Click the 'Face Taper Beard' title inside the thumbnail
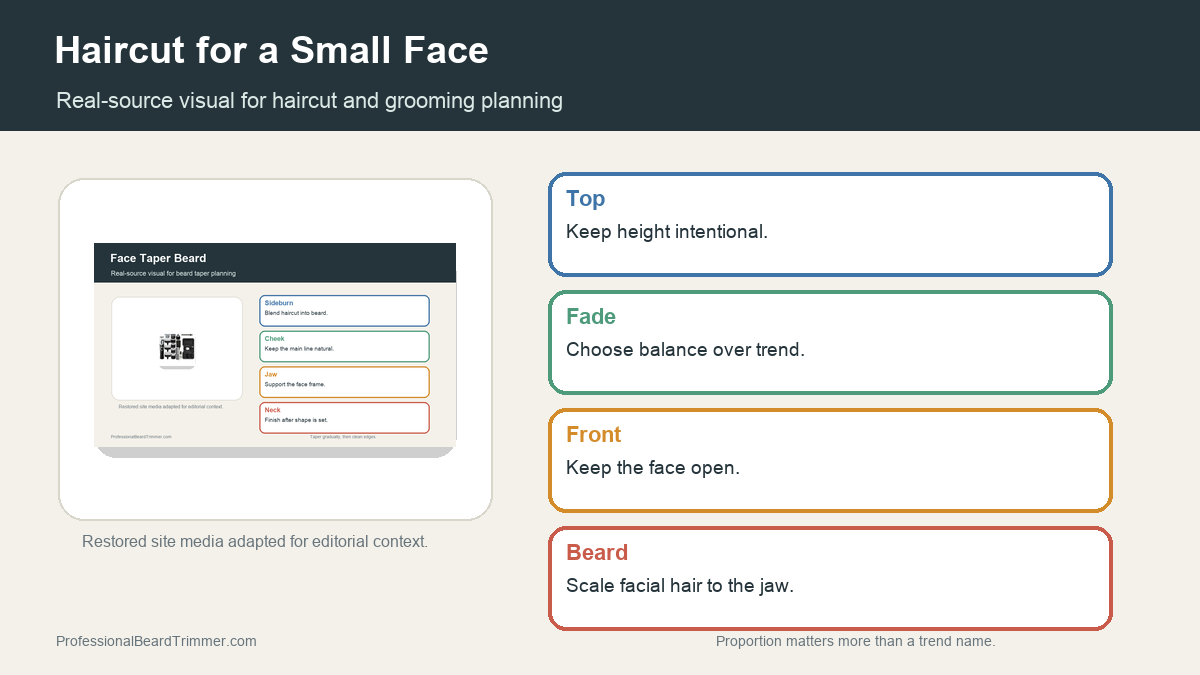This screenshot has width=1200, height=675. pos(158,258)
